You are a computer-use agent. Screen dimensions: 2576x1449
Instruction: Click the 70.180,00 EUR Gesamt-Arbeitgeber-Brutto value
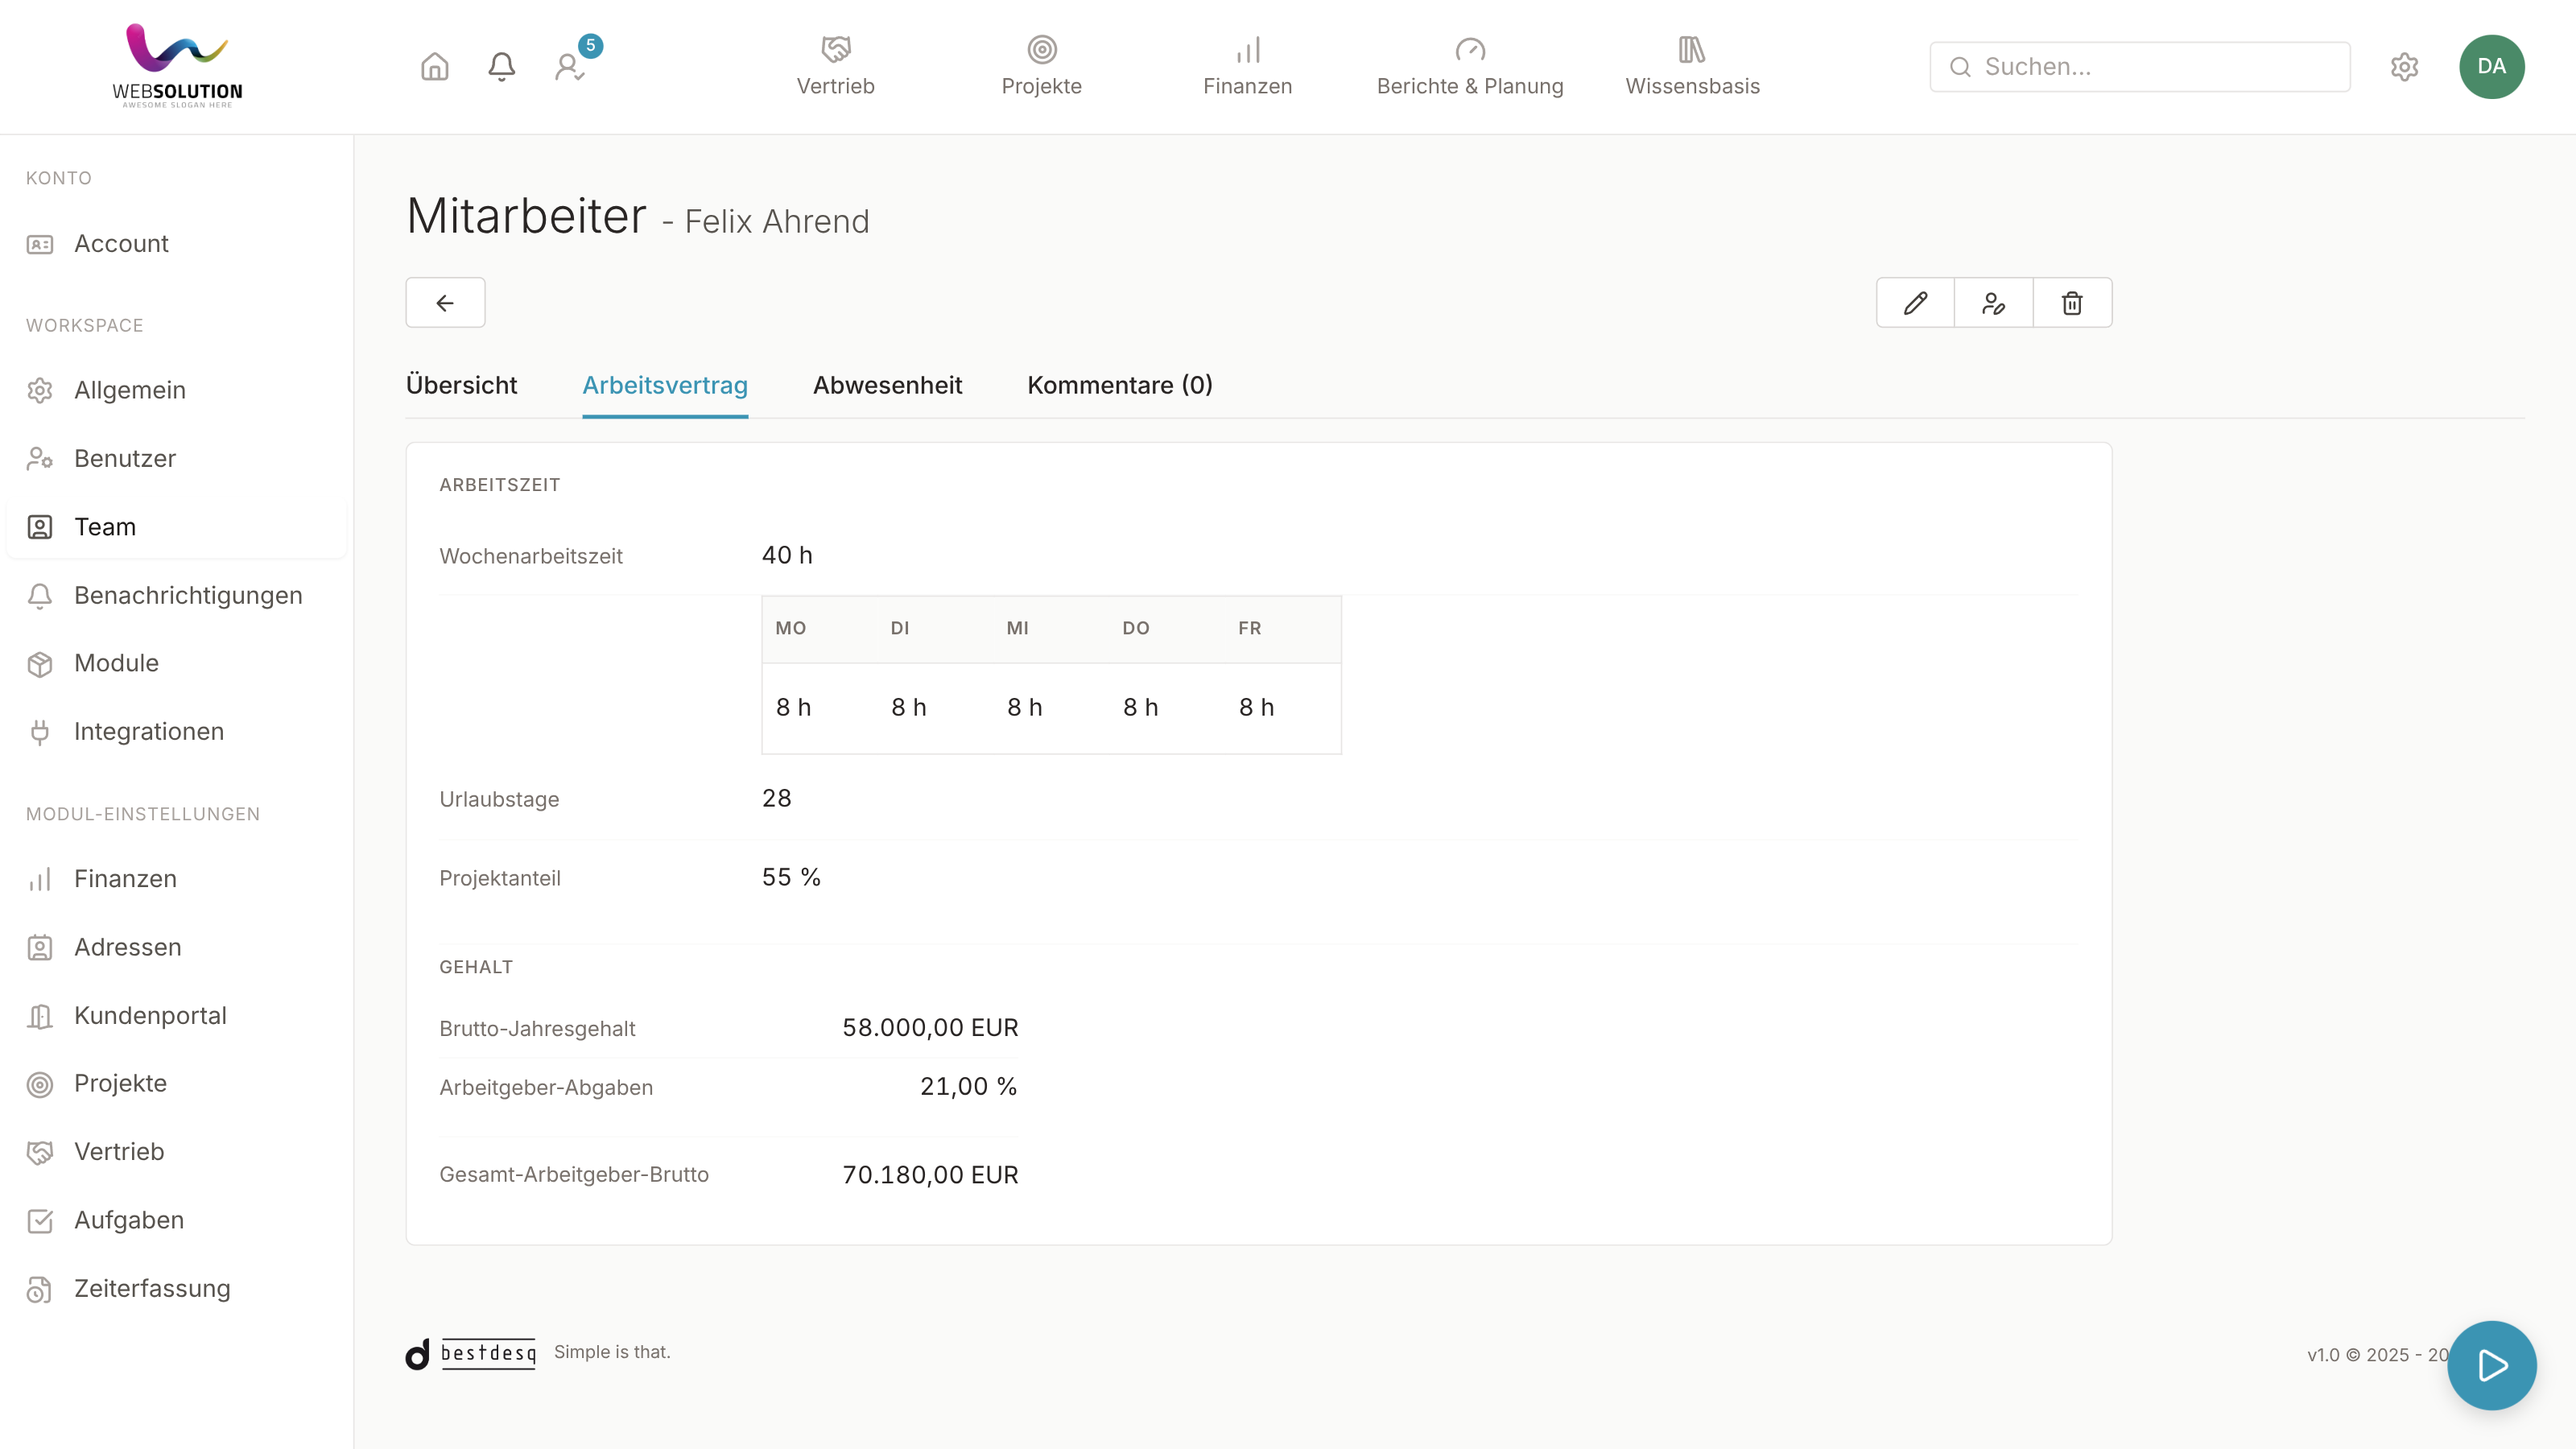pos(930,1175)
